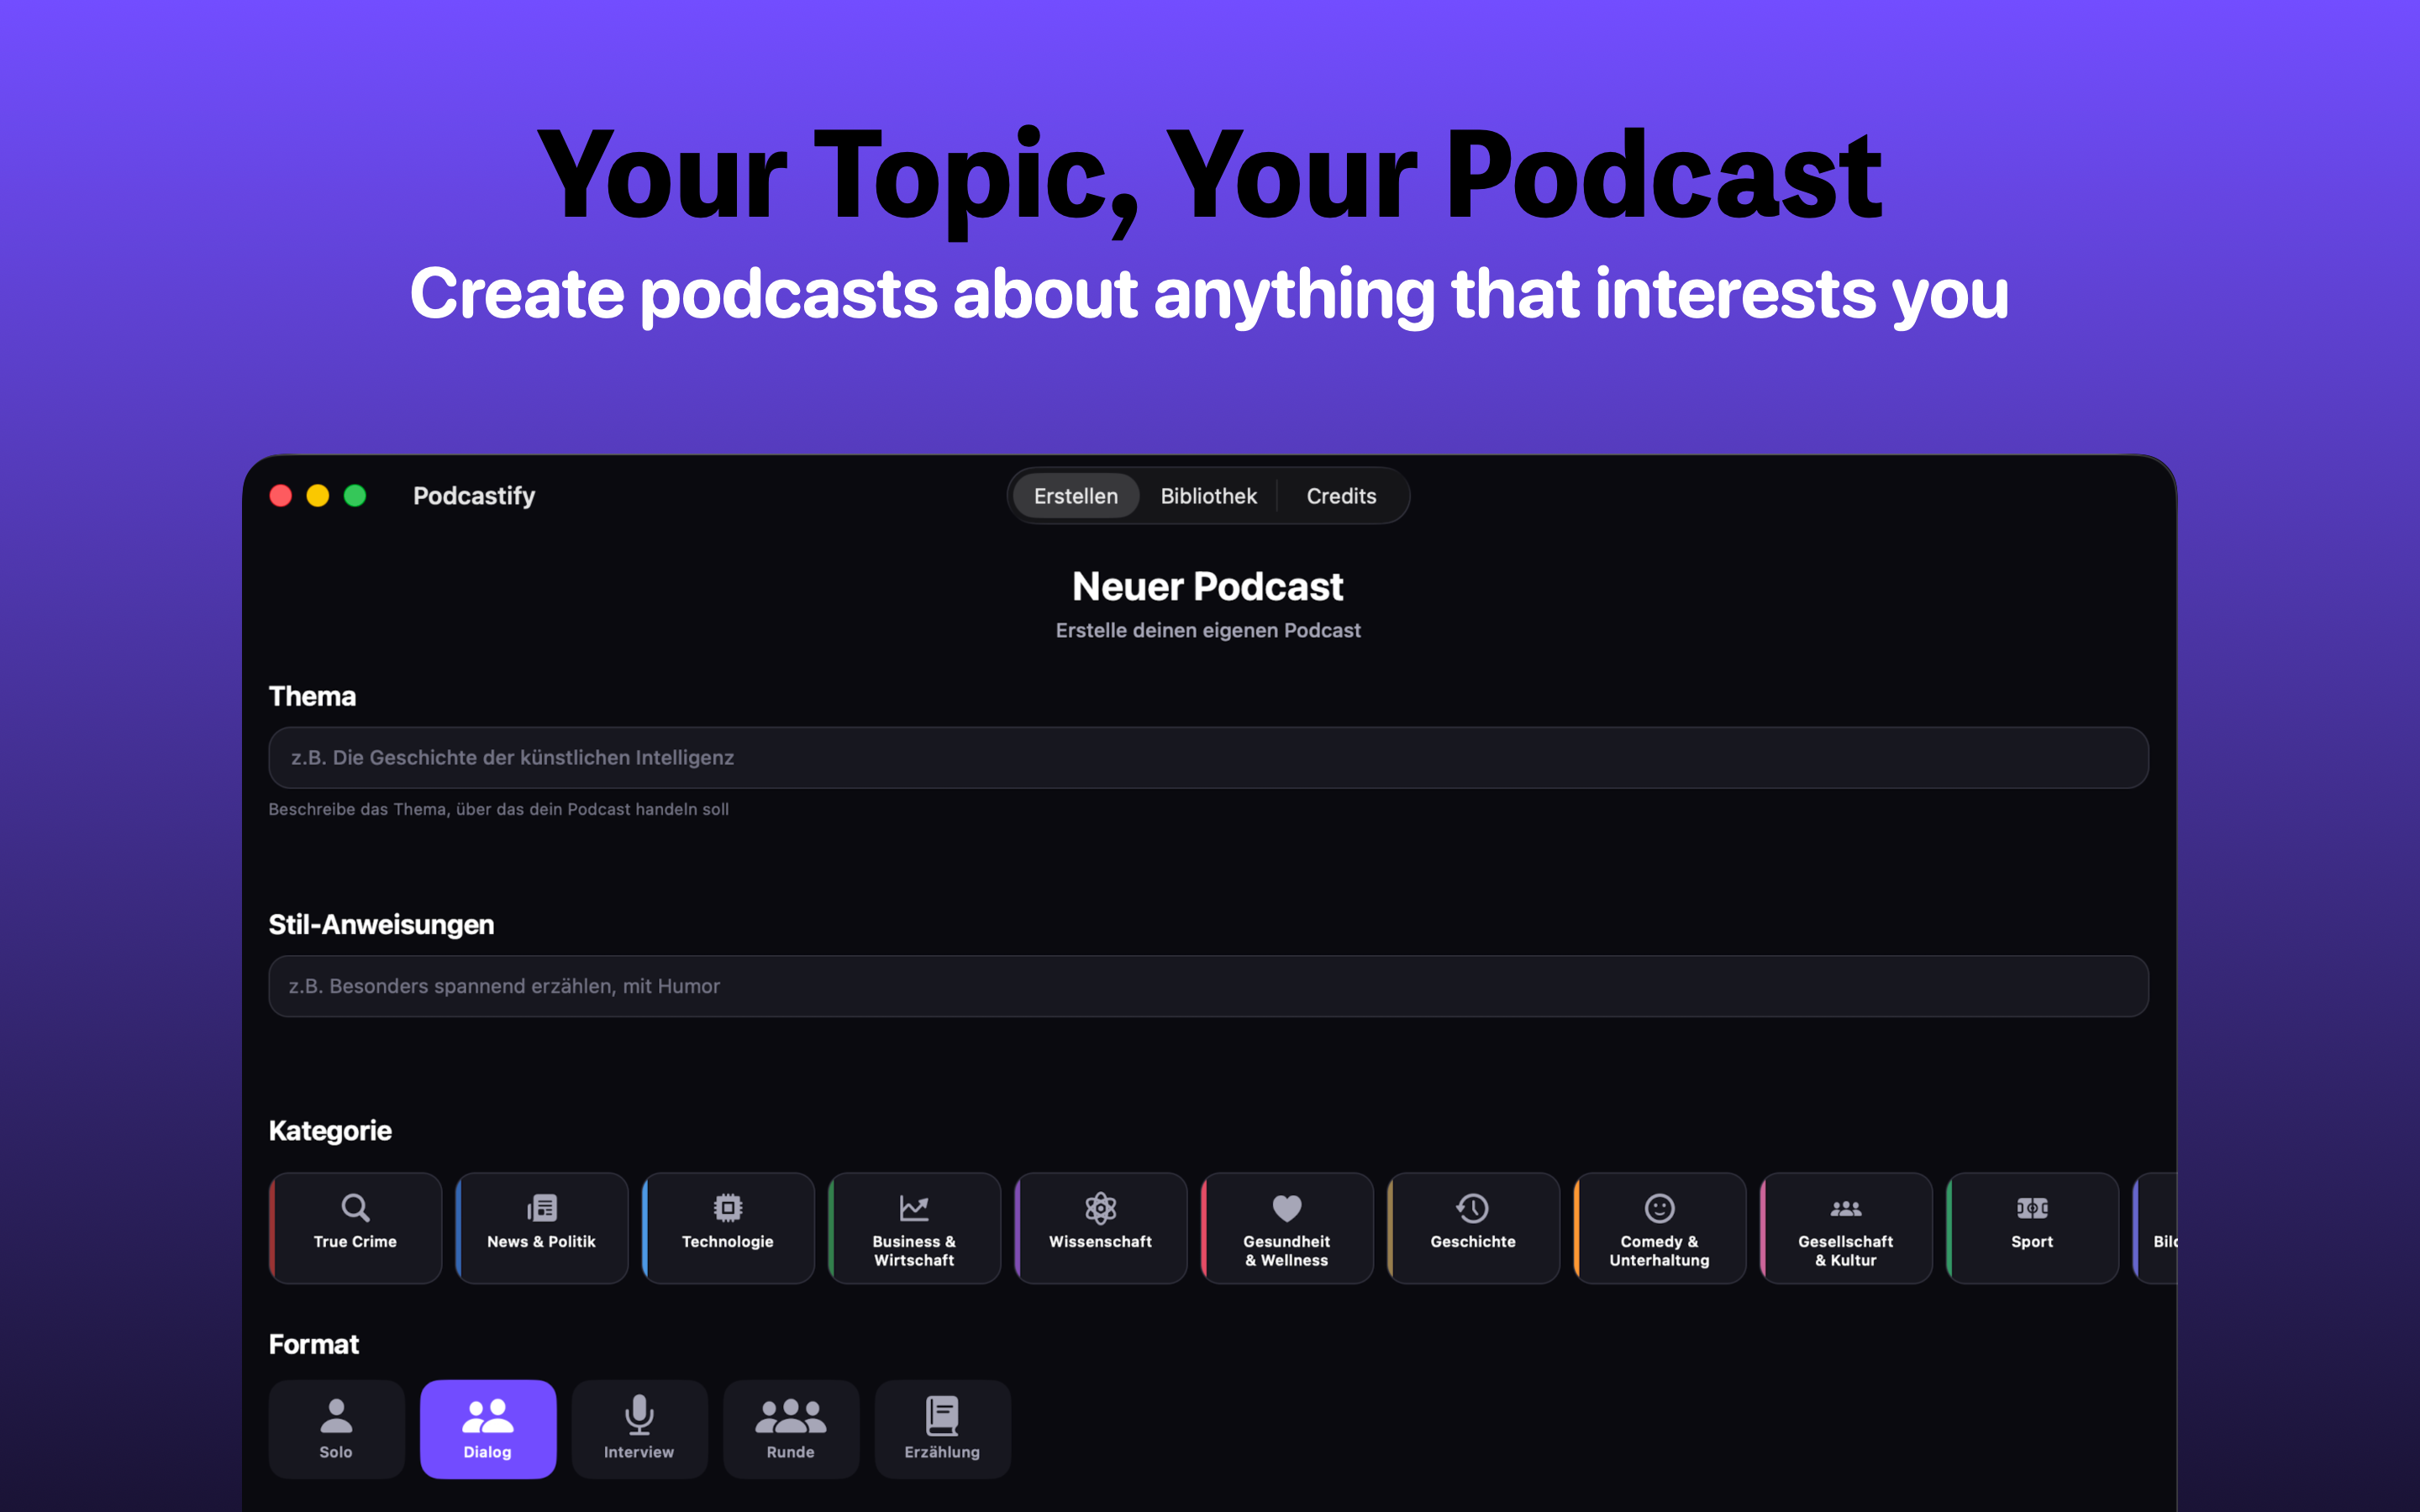Screen dimensions: 2420x1512
Task: Open the Bibliothek tab
Action: pyautogui.click(x=1208, y=496)
